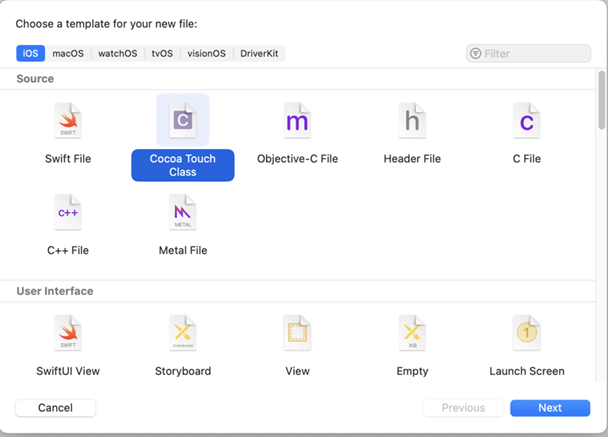The width and height of the screenshot is (608, 437).
Task: Select the SwiftUI View template icon
Action: (68, 333)
